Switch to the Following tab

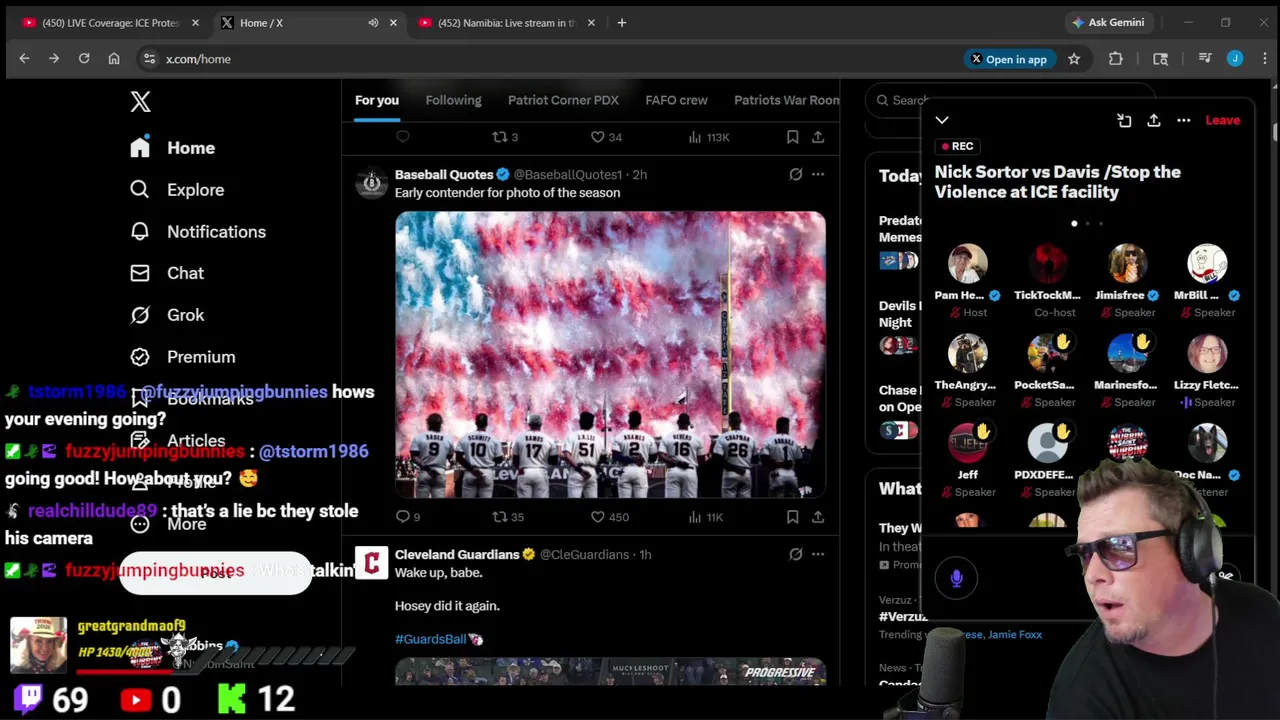click(453, 100)
